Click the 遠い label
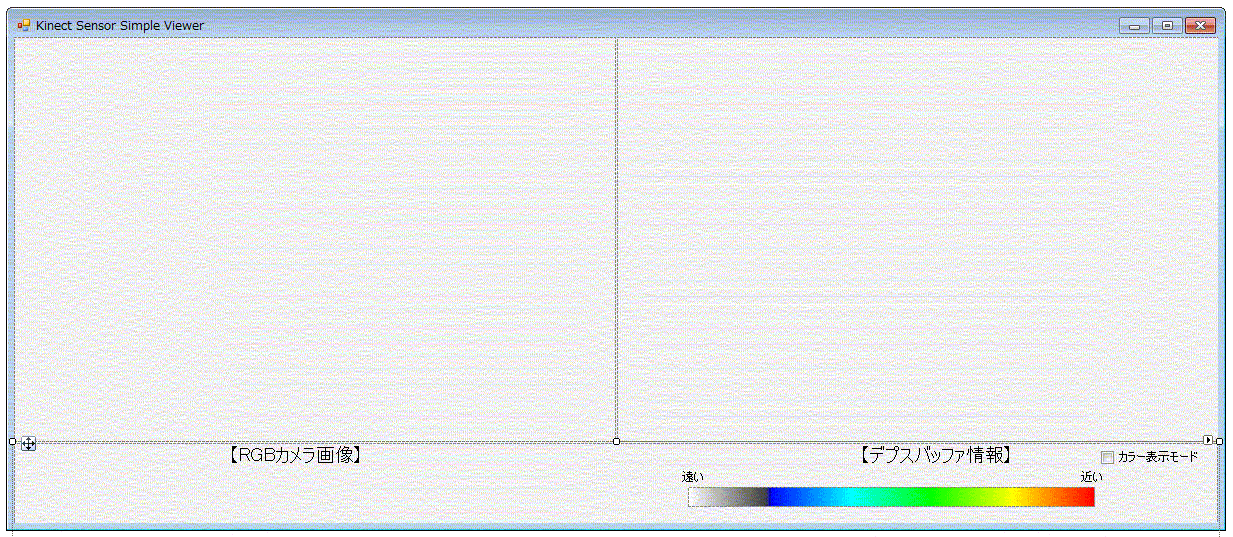 (693, 477)
